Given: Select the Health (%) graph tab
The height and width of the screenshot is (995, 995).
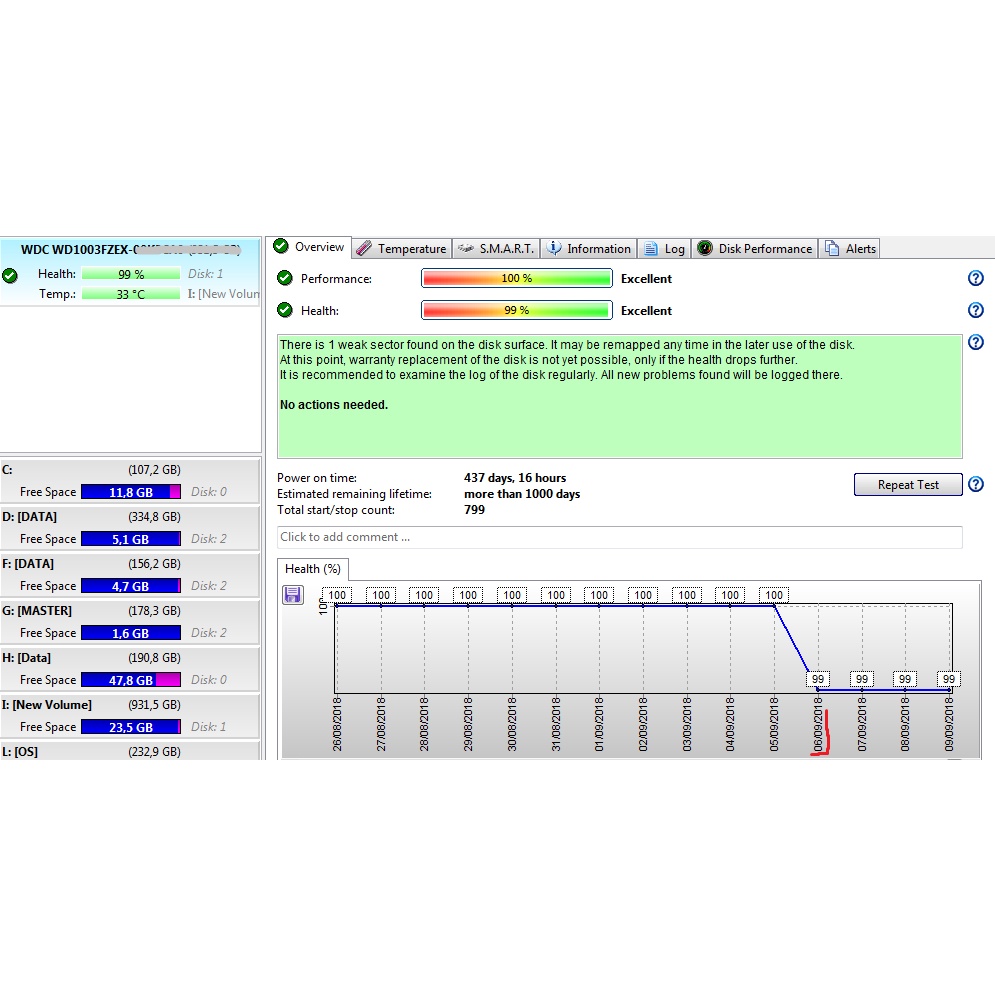Looking at the screenshot, I should point(312,569).
